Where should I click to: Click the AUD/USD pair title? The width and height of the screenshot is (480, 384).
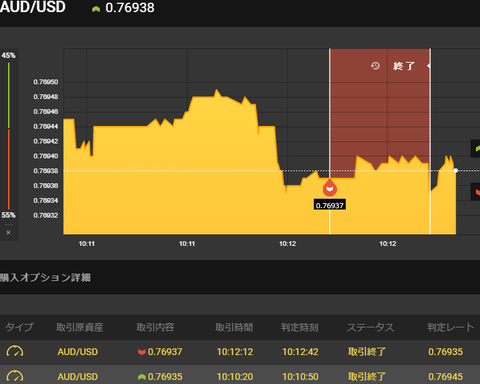coord(33,7)
